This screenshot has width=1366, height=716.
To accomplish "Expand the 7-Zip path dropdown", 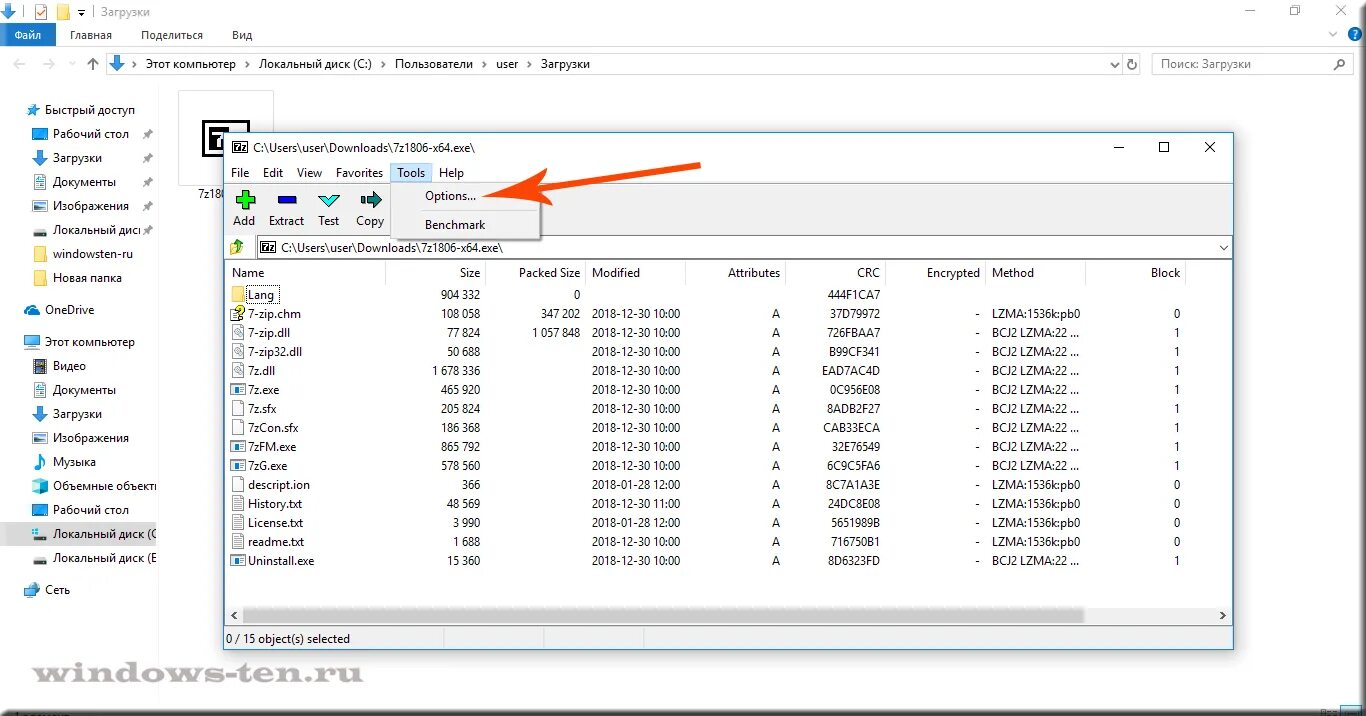I will 1224,248.
